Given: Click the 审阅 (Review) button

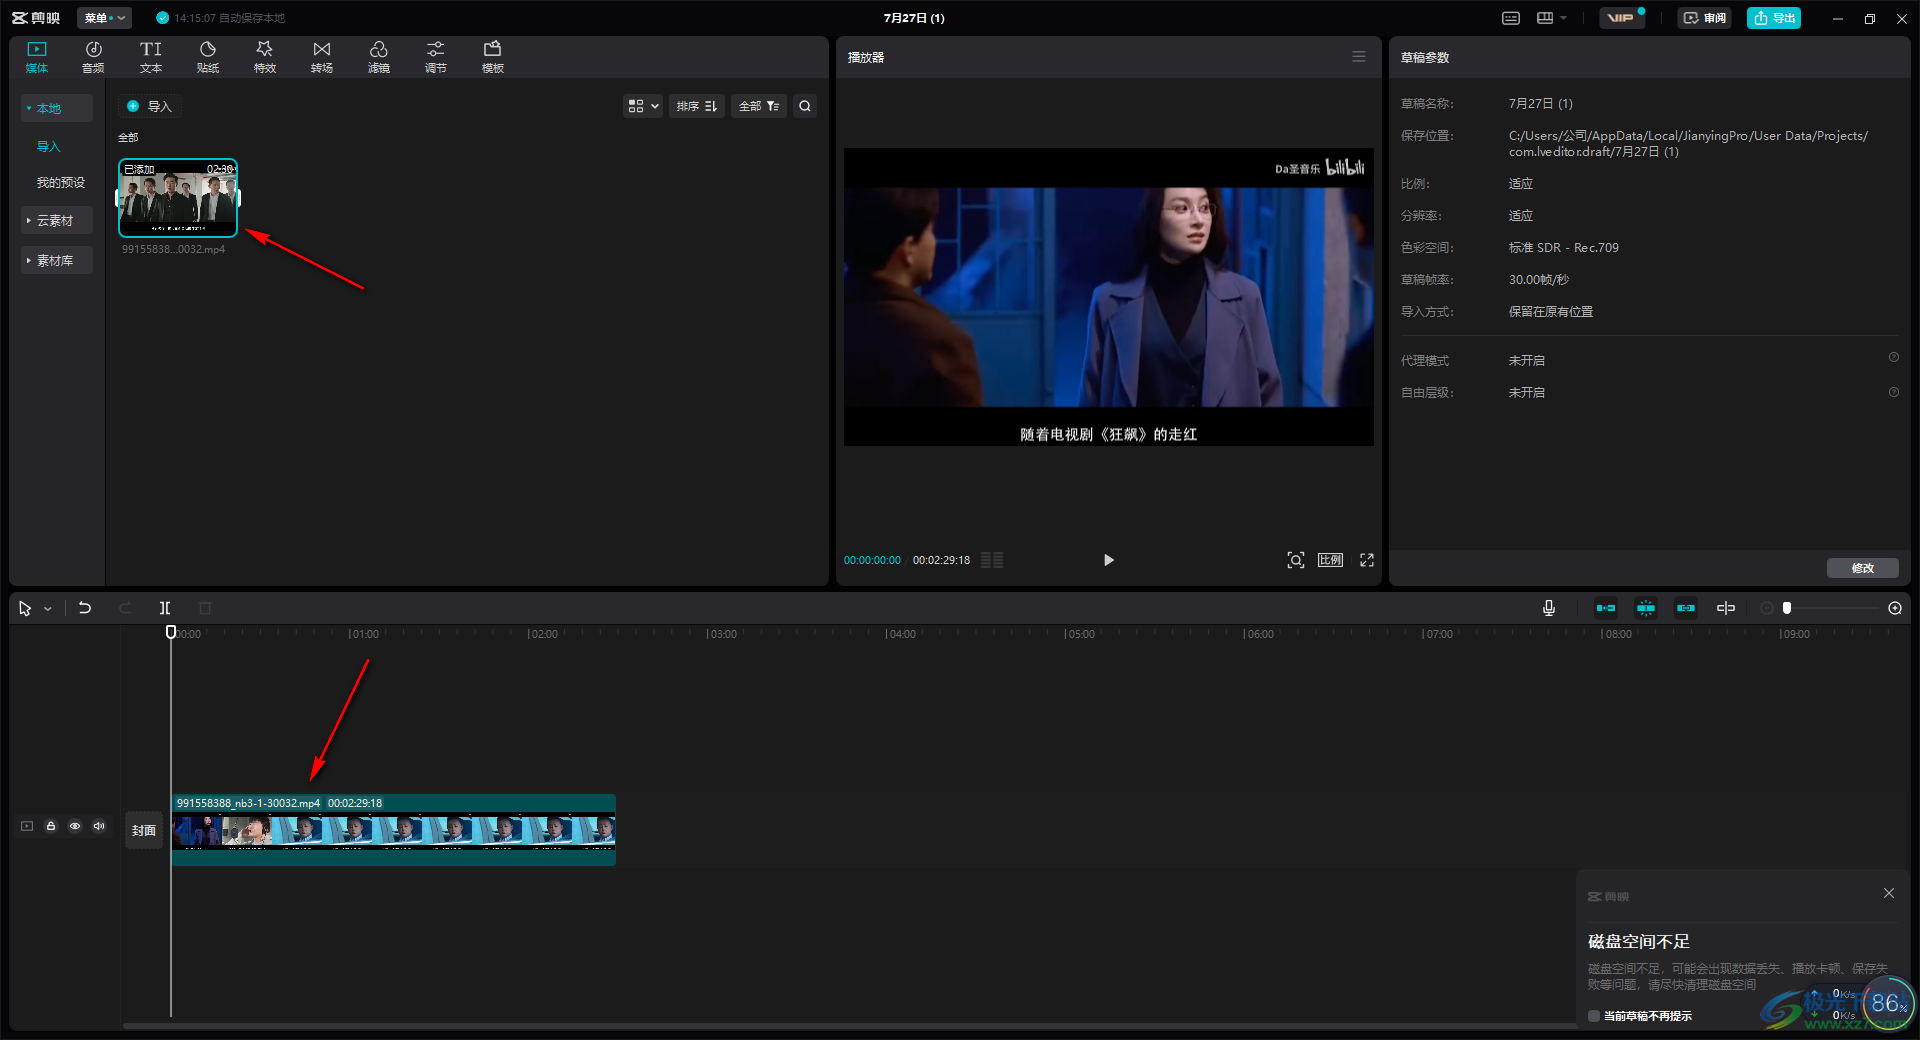Looking at the screenshot, I should [1705, 18].
